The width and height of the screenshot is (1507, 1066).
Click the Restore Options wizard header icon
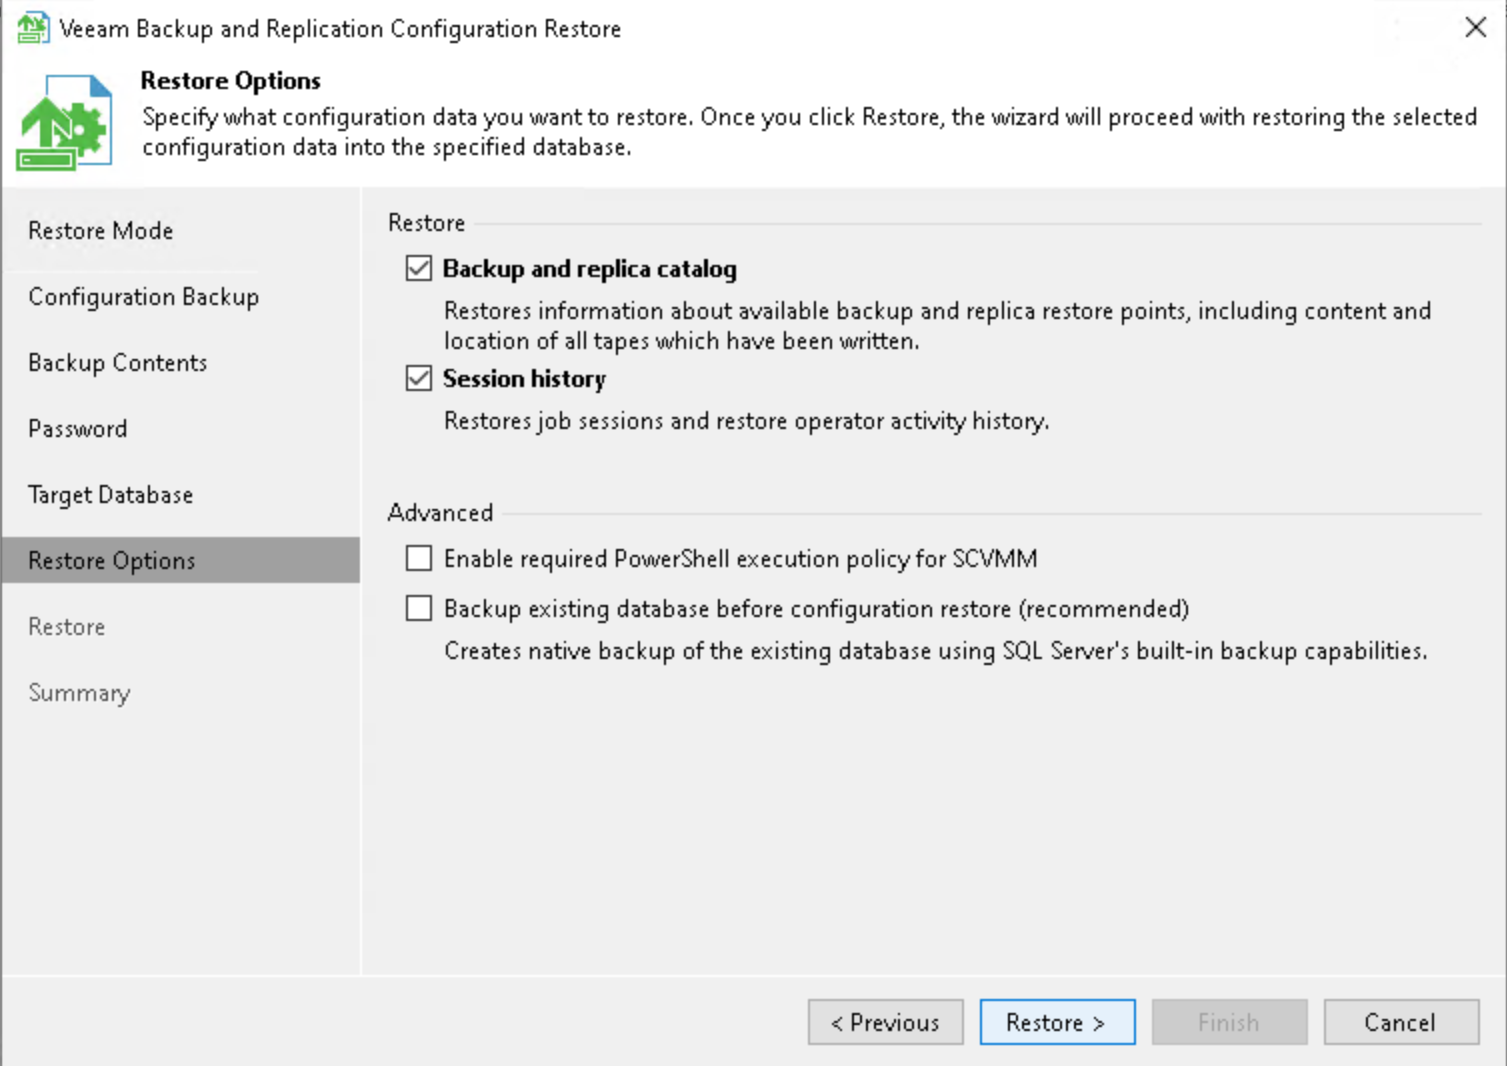pos(64,122)
